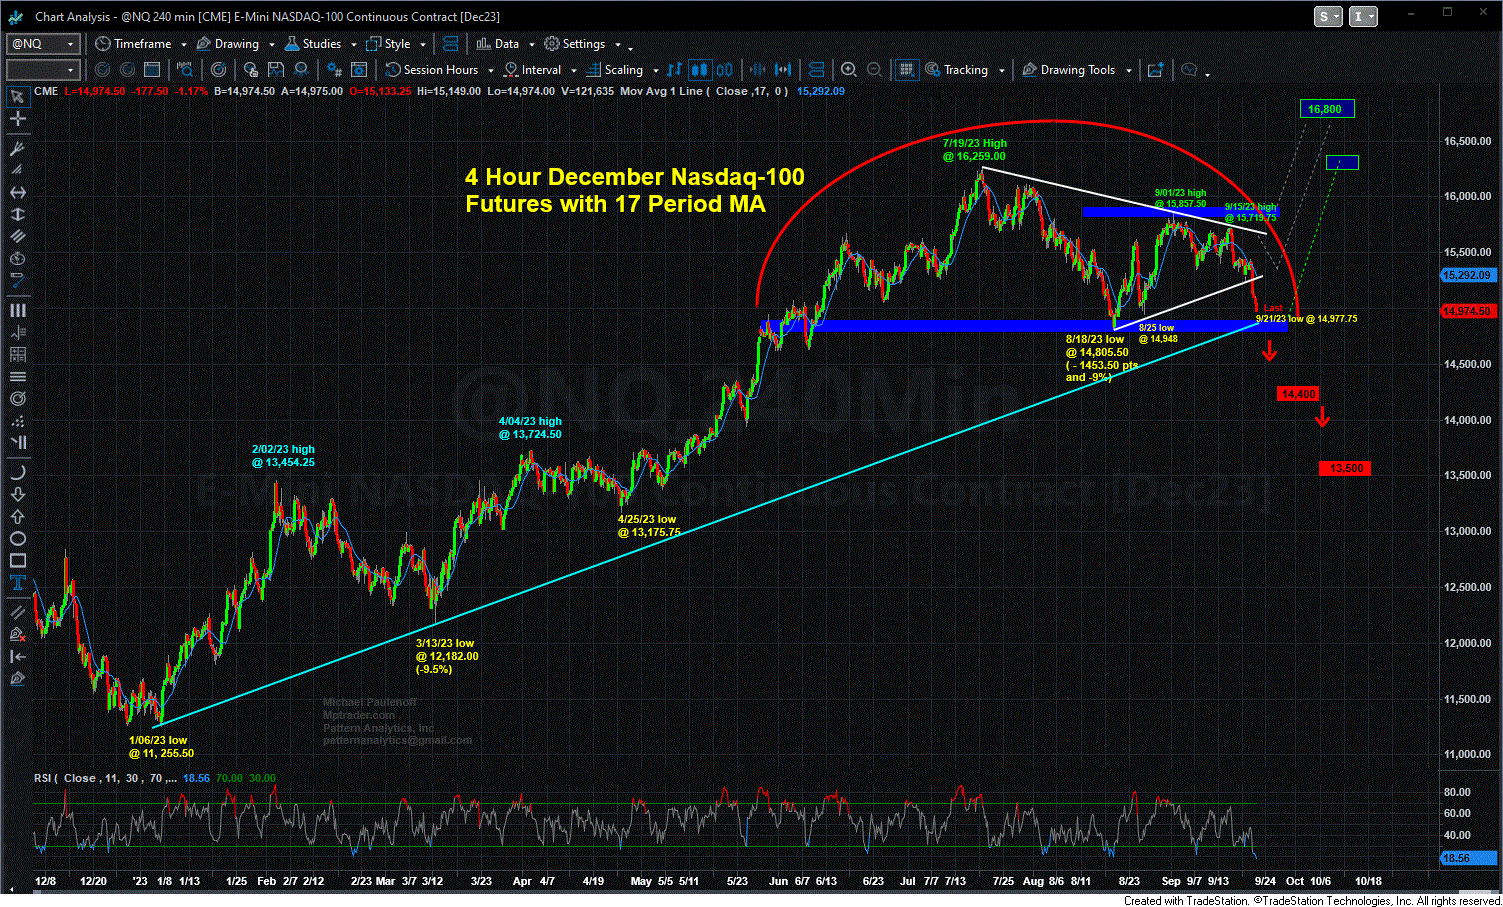Image resolution: width=1503 pixels, height=907 pixels.
Task: Click the 1/06/23 low annotation
Action: coord(160,747)
